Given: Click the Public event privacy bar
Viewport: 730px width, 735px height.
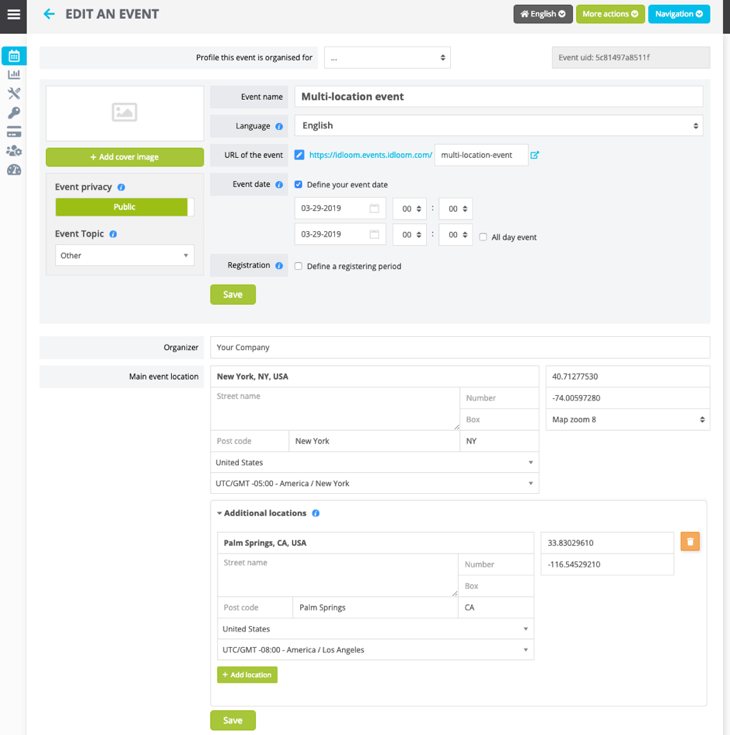Looking at the screenshot, I should [122, 207].
